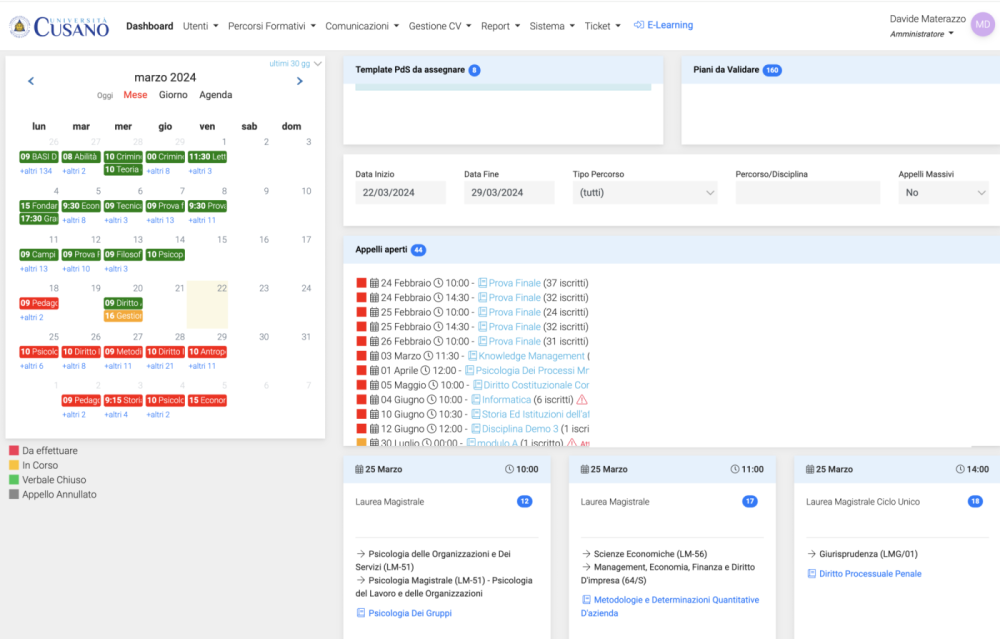The height and width of the screenshot is (639, 1000).
Task: Switch the calendar to Agenda view
Action: tap(216, 95)
